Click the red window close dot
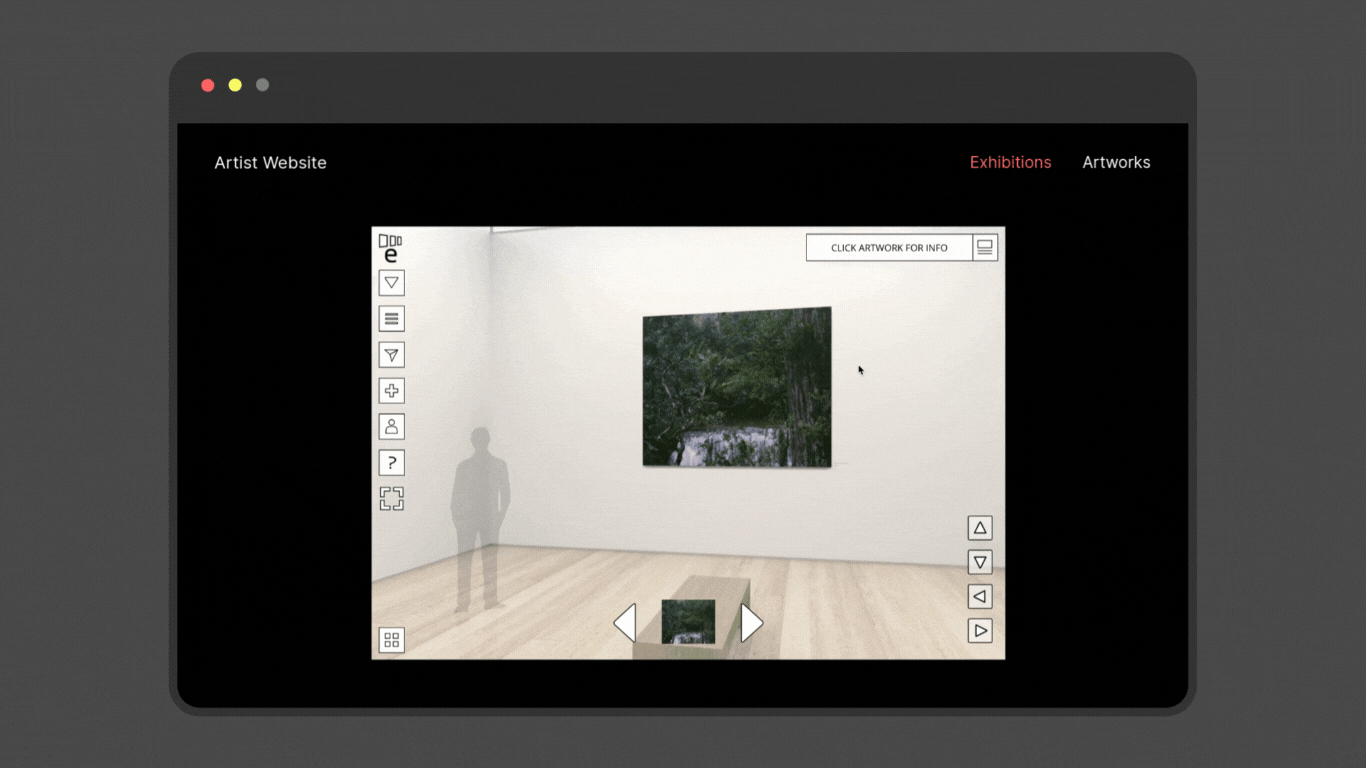 (x=208, y=85)
